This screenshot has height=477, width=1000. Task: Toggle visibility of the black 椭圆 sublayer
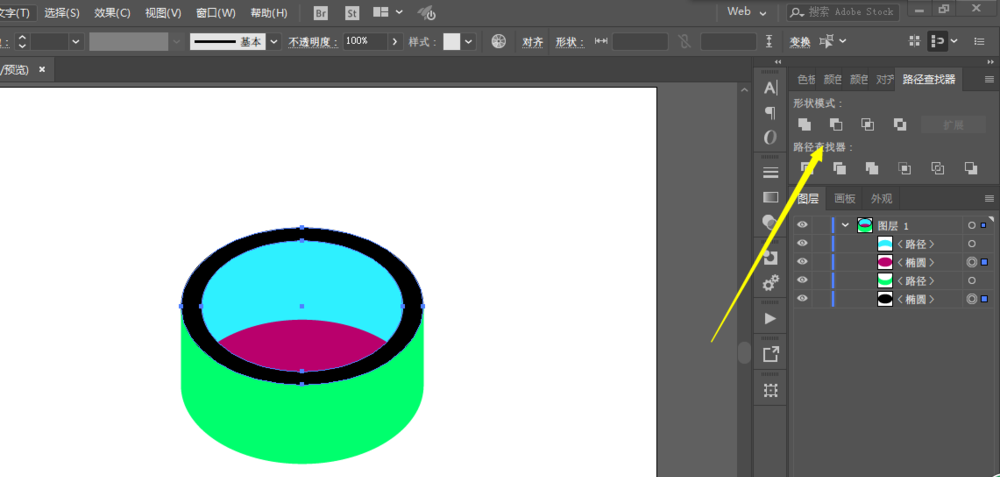click(x=802, y=299)
